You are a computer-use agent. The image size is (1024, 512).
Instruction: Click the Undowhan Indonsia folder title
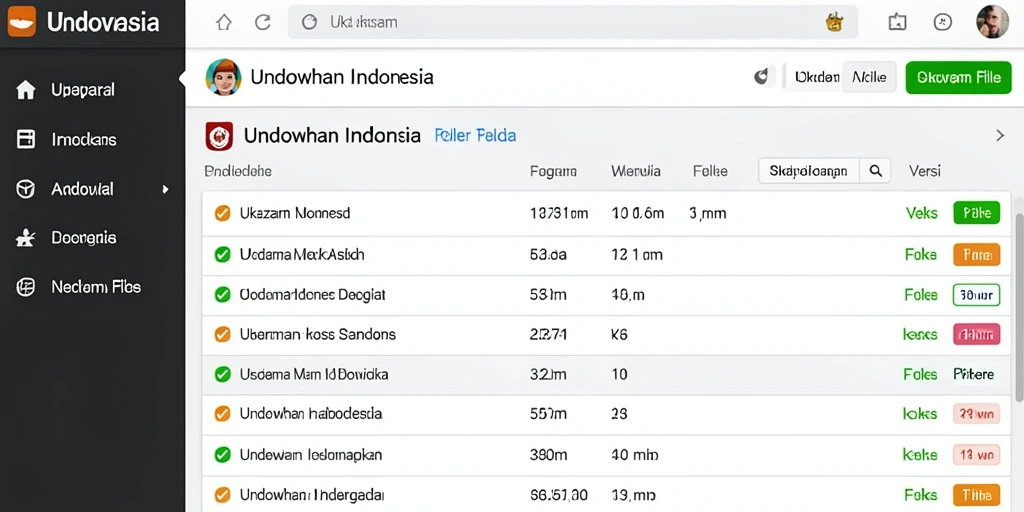click(x=332, y=136)
